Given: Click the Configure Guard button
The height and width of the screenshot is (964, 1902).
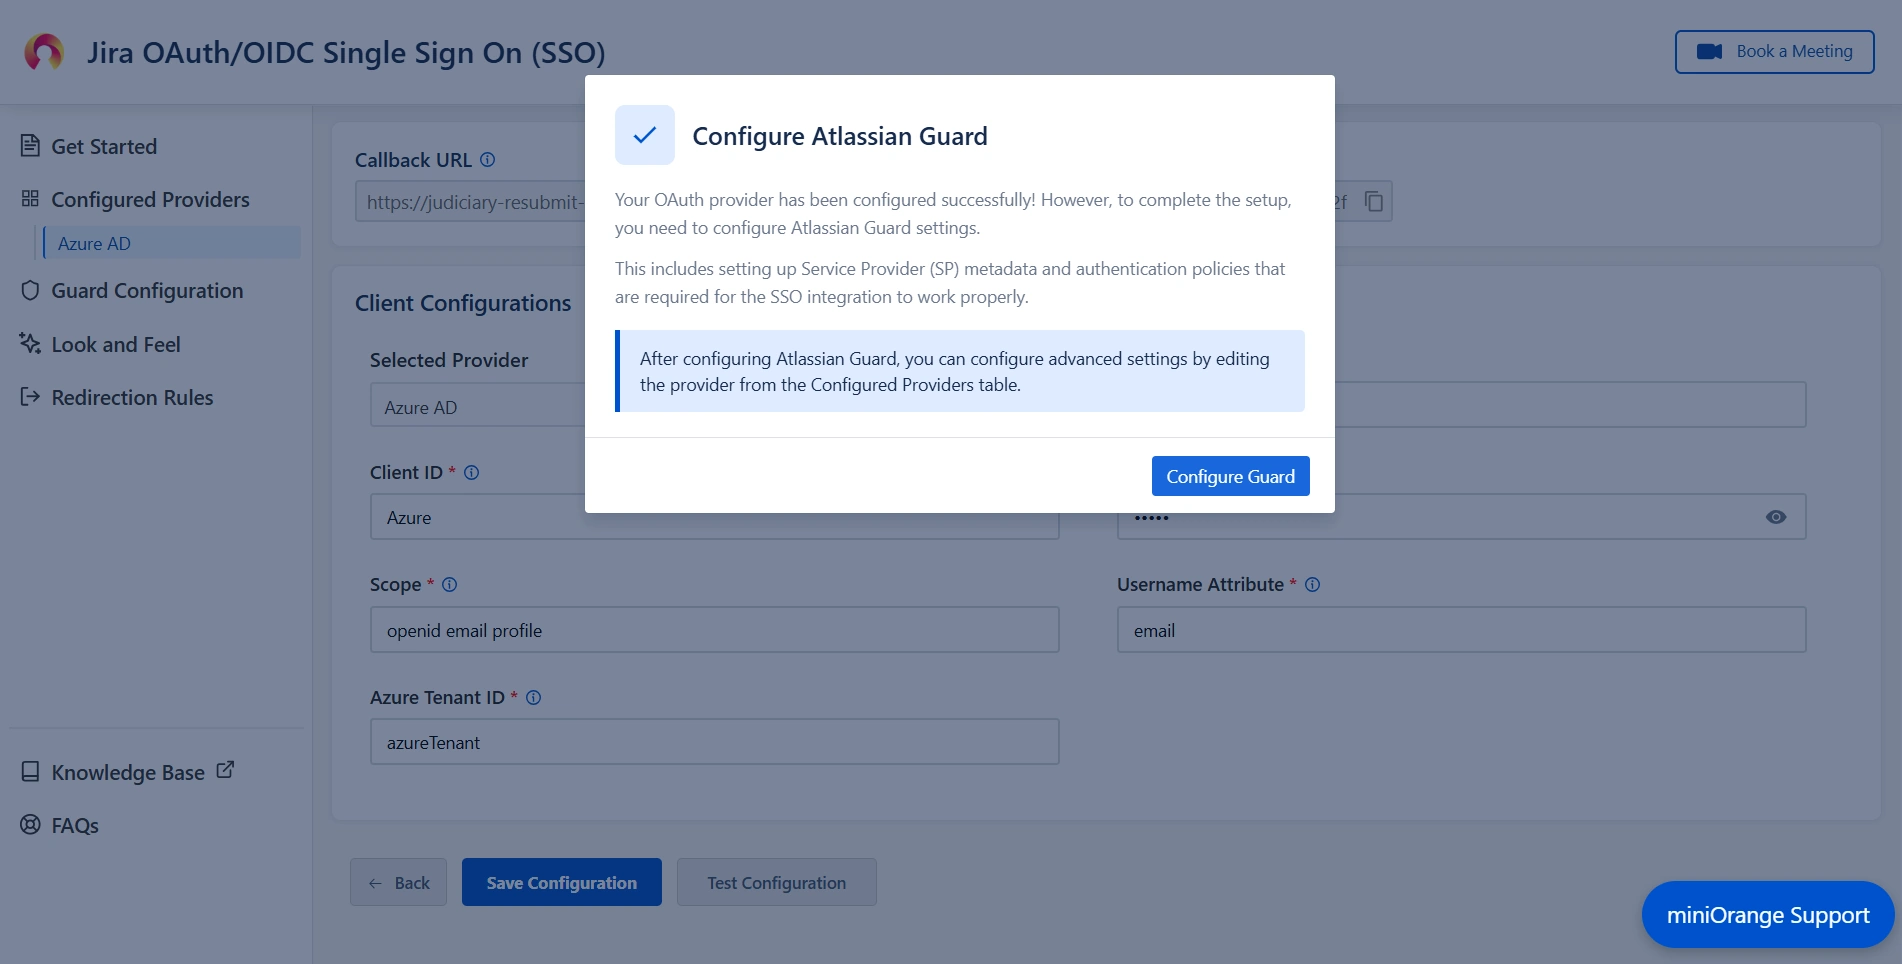Looking at the screenshot, I should [1230, 476].
